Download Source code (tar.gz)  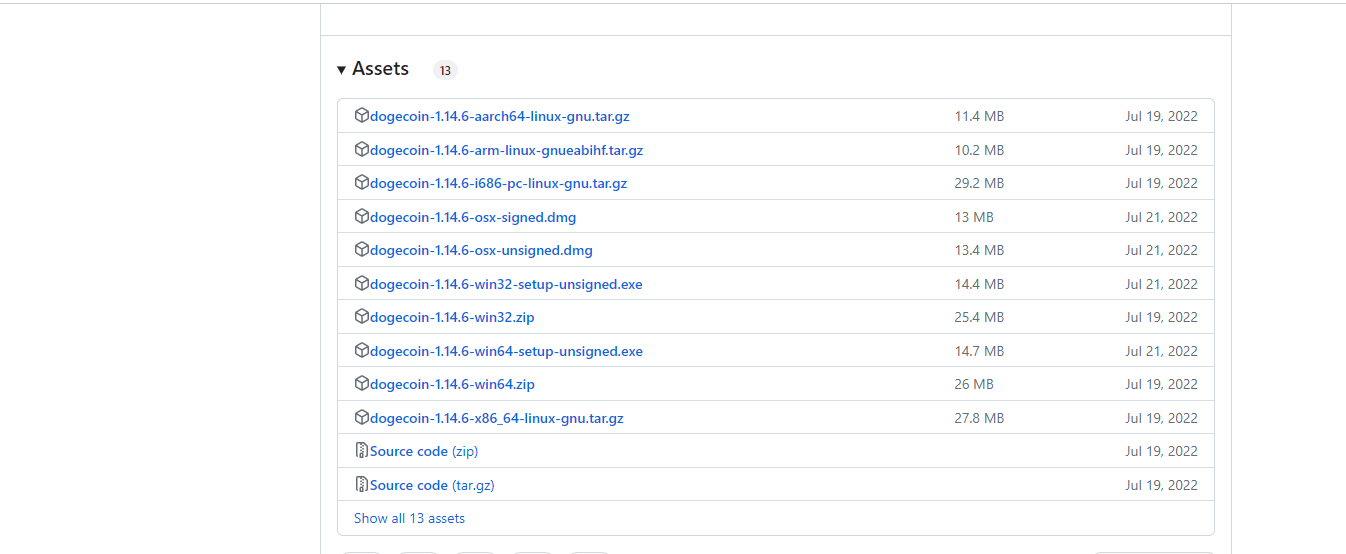[432, 485]
